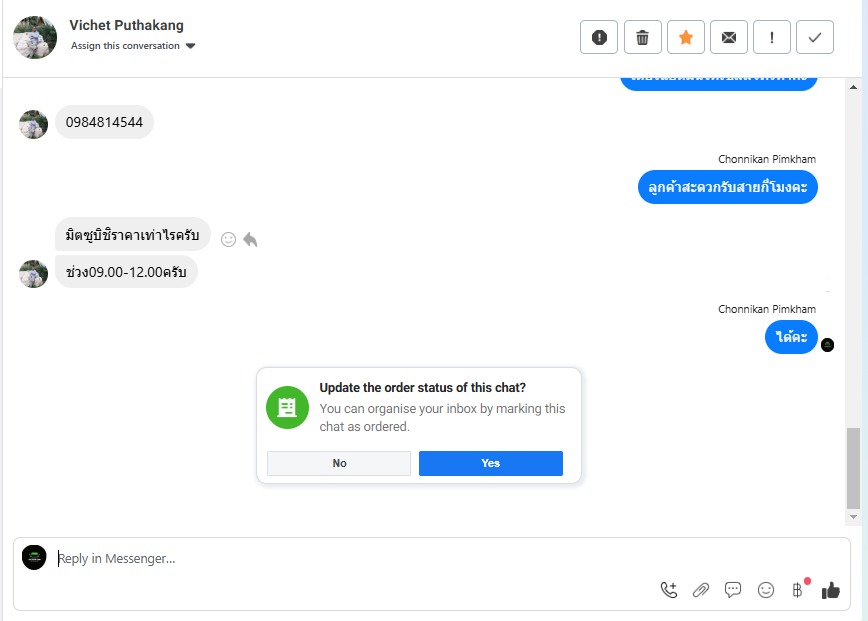Open the emoji reaction on the Mitsubishi message
Screen dimensions: 868x621
coord(228,239)
